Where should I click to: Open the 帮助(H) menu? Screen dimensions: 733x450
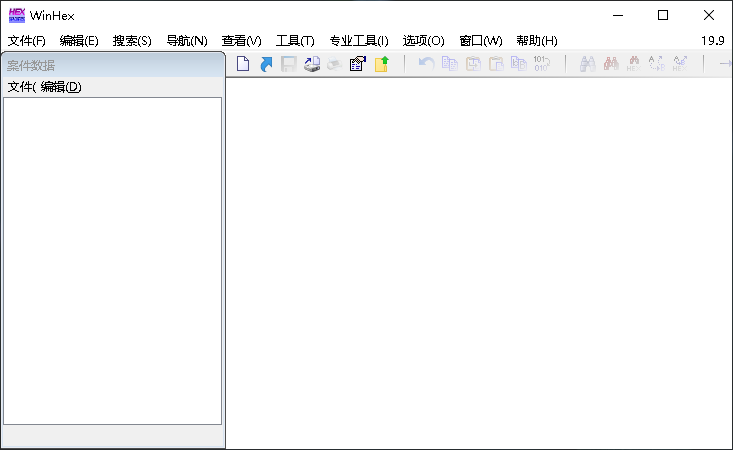(537, 41)
